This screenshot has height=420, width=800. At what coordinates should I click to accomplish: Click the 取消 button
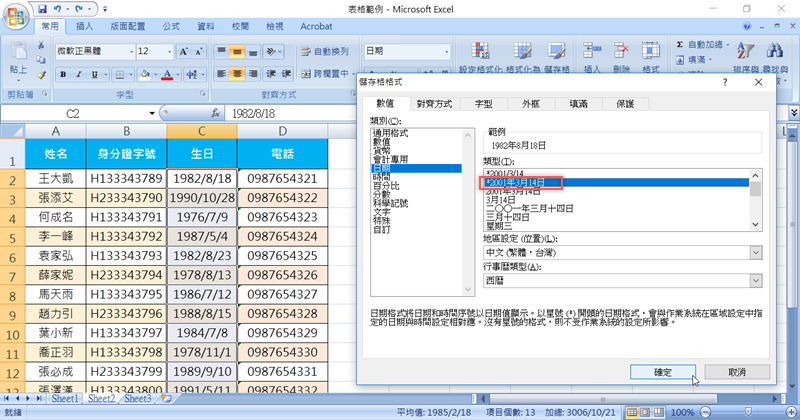[x=736, y=371]
